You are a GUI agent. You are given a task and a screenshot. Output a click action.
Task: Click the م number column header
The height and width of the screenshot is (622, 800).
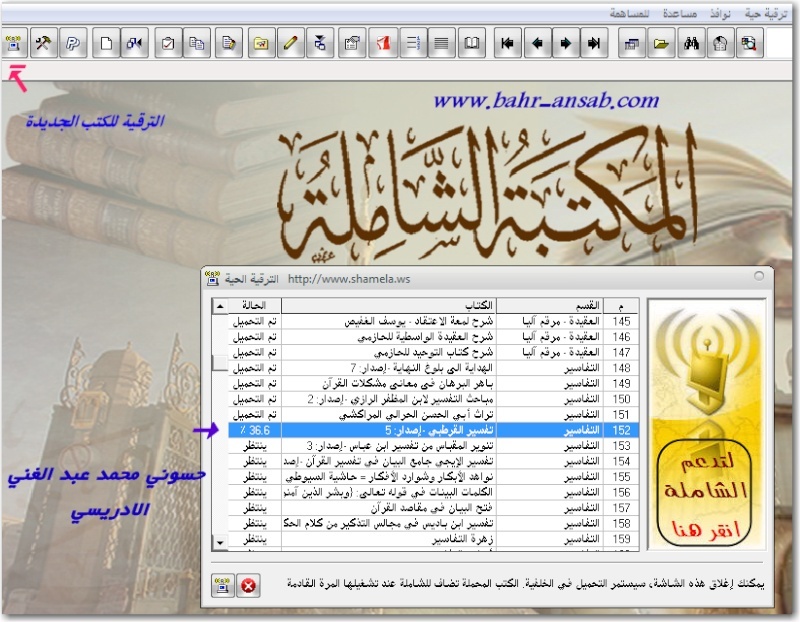click(621, 306)
